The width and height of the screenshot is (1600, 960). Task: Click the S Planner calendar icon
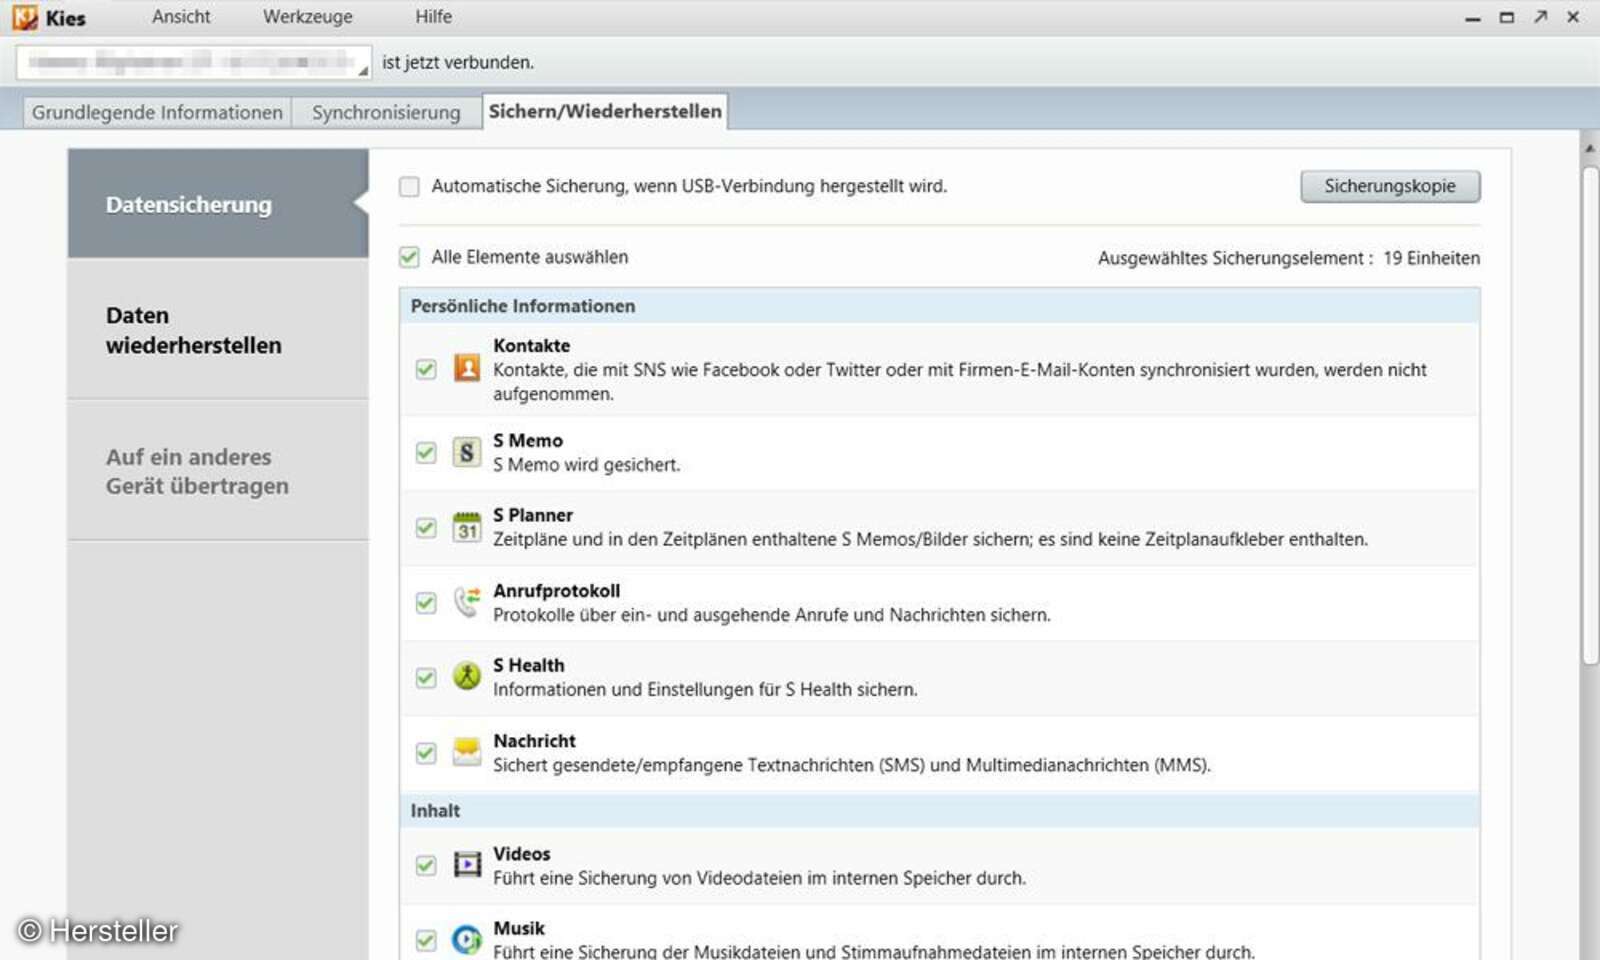pyautogui.click(x=467, y=527)
